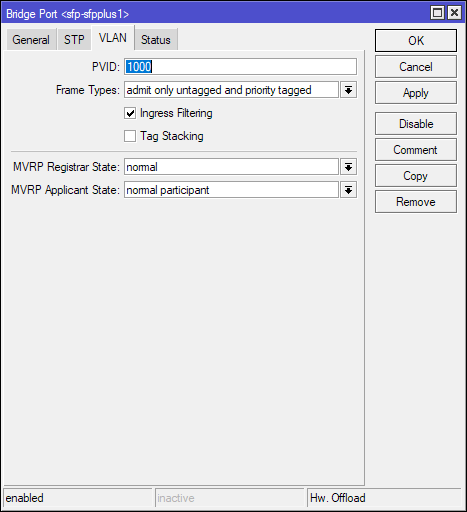The height and width of the screenshot is (512, 467).
Task: Add a Comment to the port
Action: [416, 150]
